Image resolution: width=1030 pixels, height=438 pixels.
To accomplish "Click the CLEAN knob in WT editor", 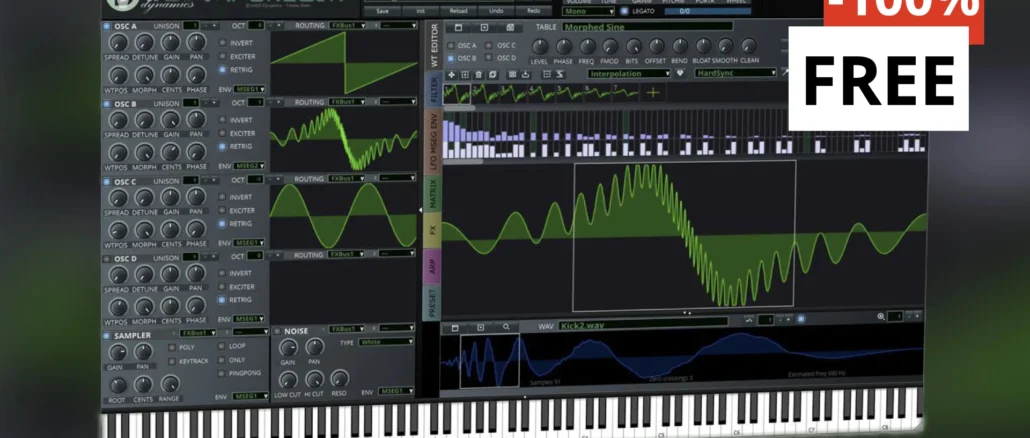I will click(x=749, y=46).
